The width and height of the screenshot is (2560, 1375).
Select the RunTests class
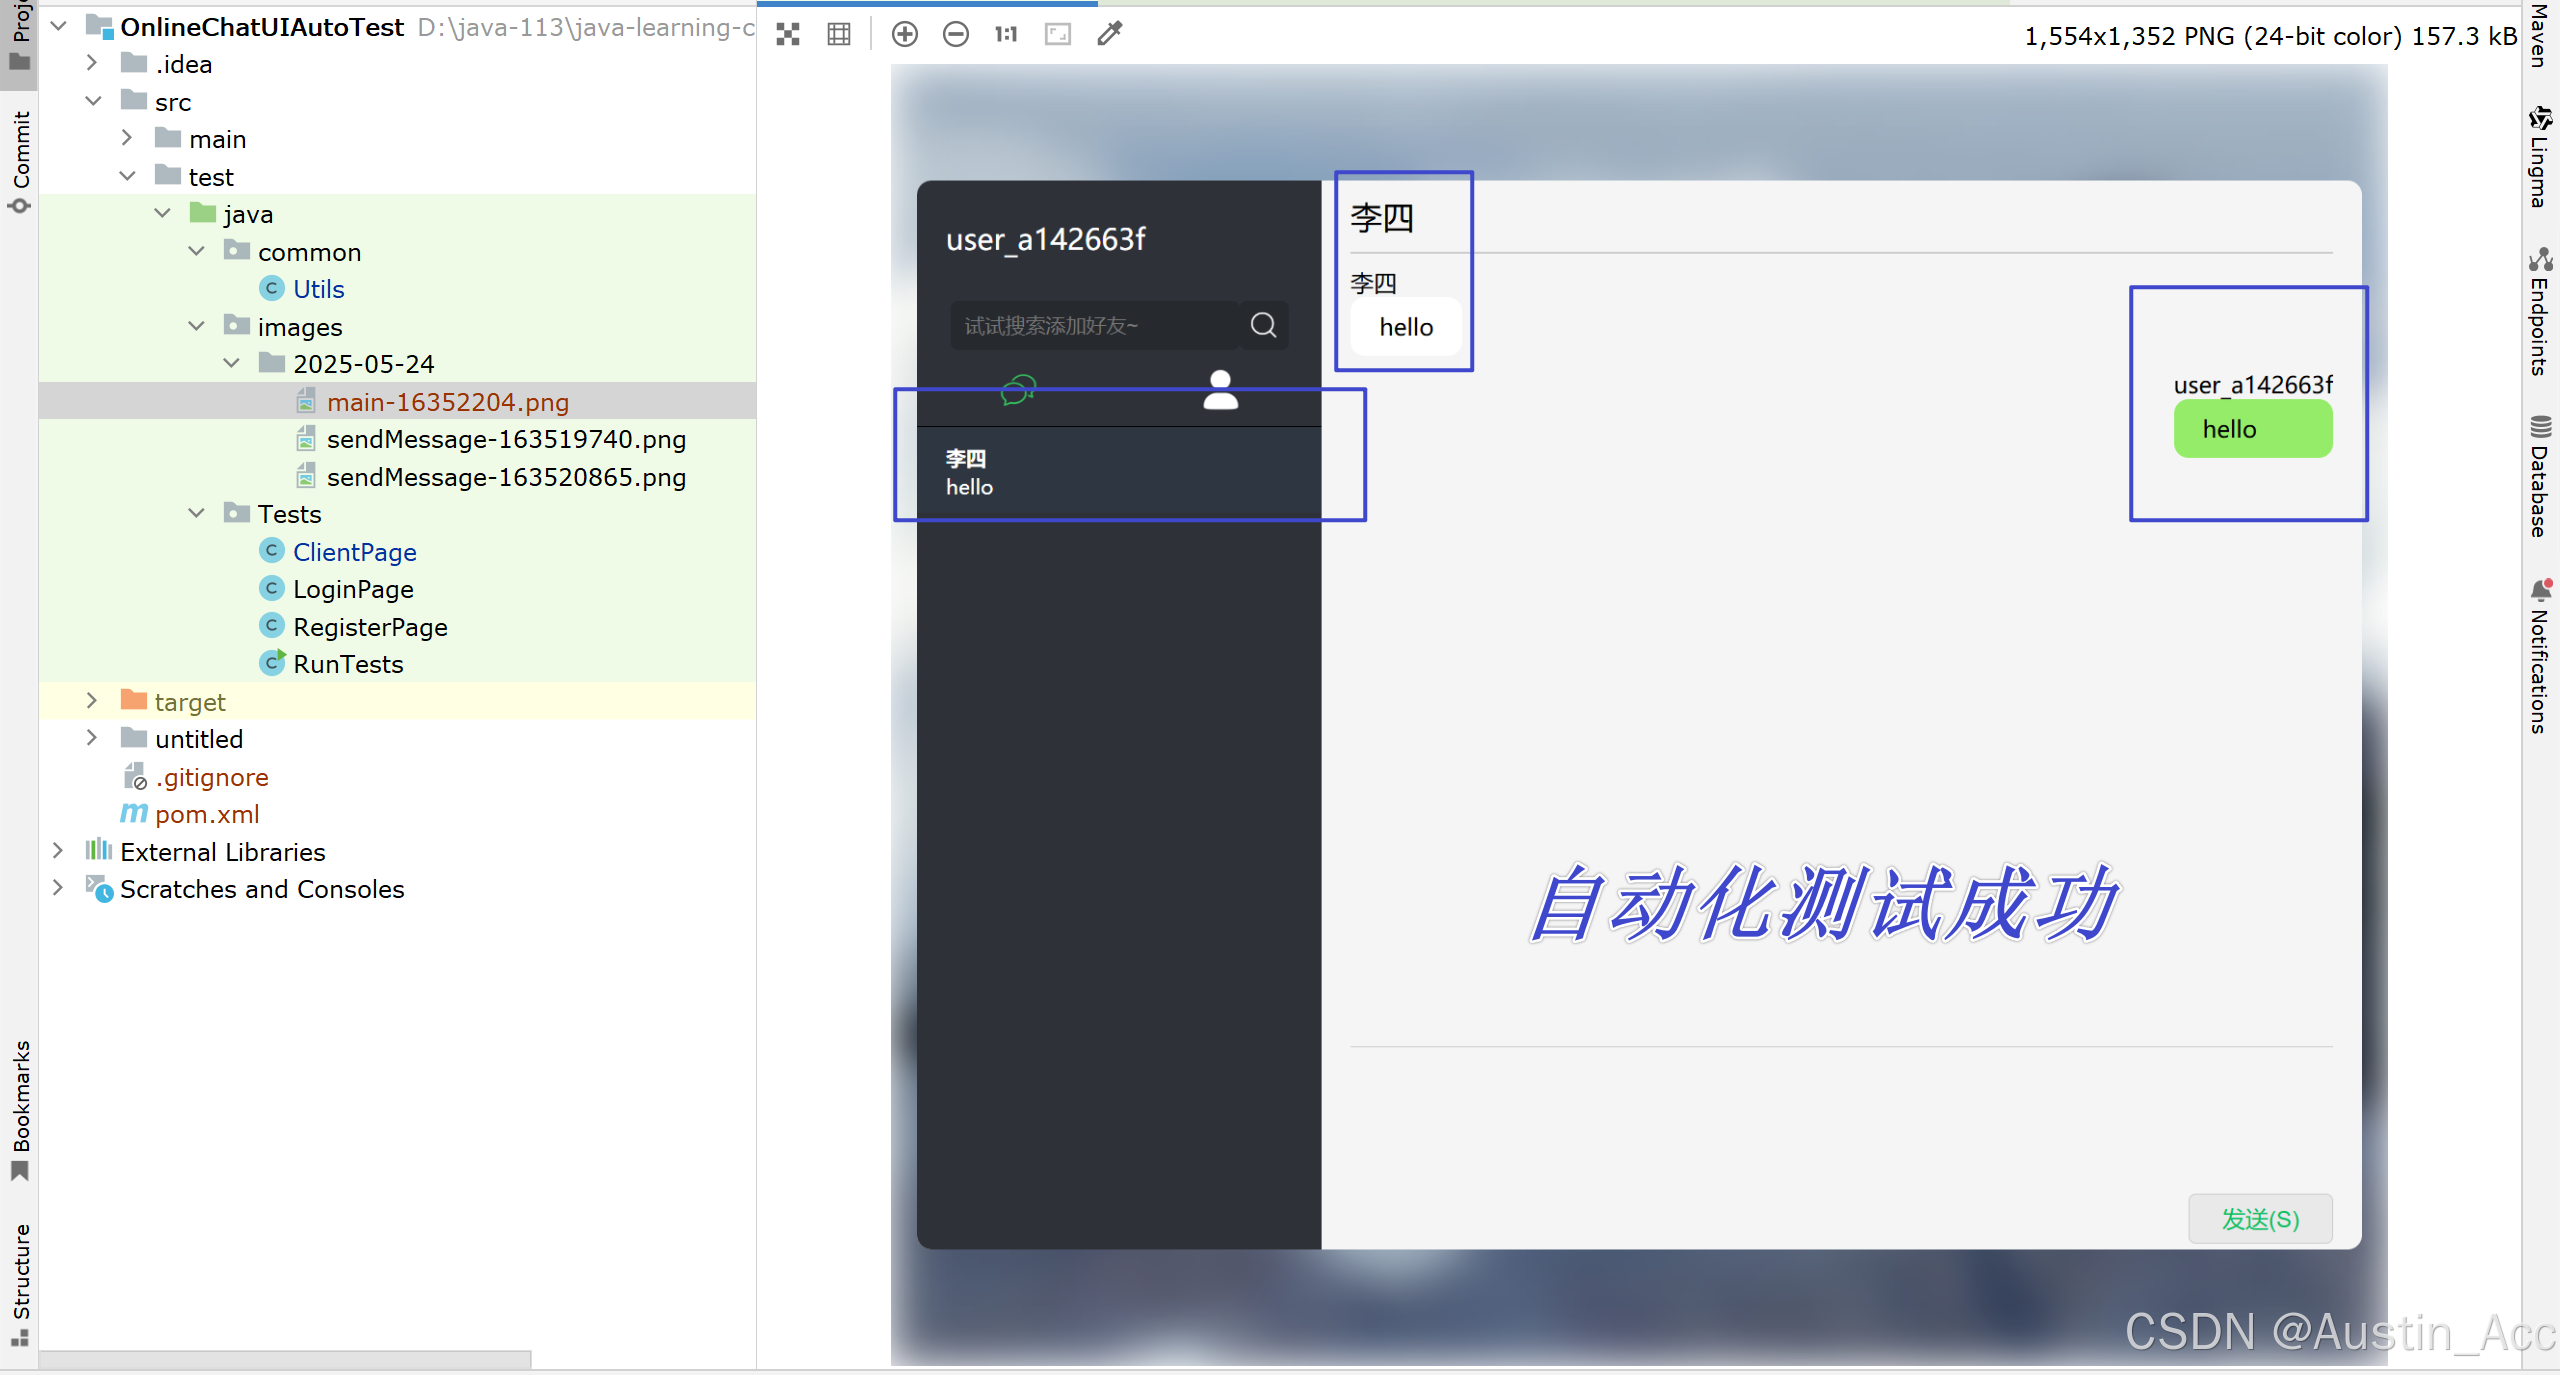tap(347, 664)
